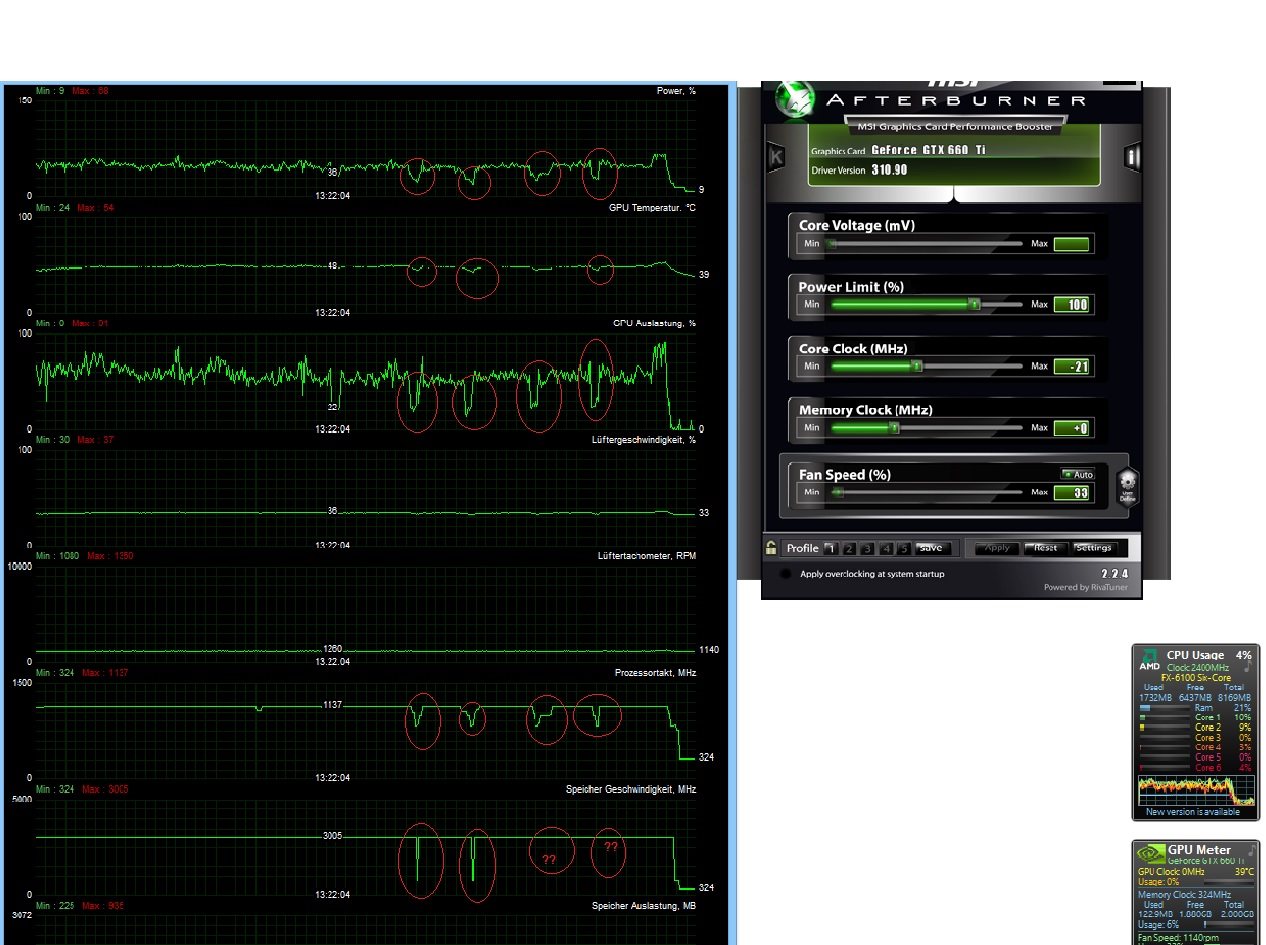
Task: Click the driver version '310.90'
Action: (x=889, y=170)
